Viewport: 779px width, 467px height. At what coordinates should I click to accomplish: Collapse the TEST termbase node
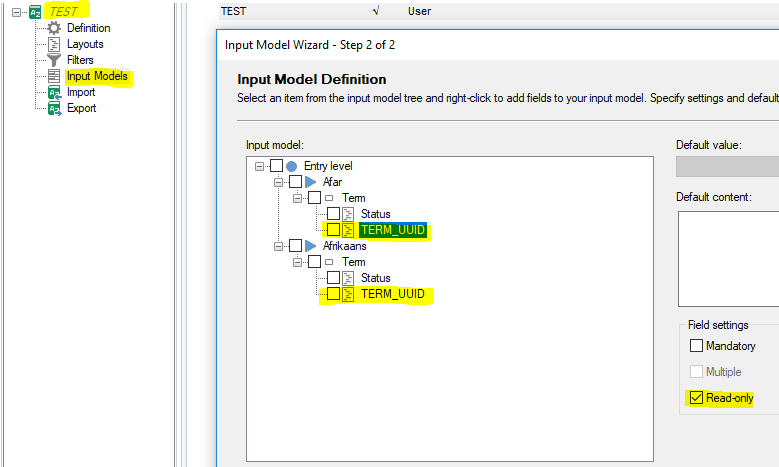tap(17, 12)
